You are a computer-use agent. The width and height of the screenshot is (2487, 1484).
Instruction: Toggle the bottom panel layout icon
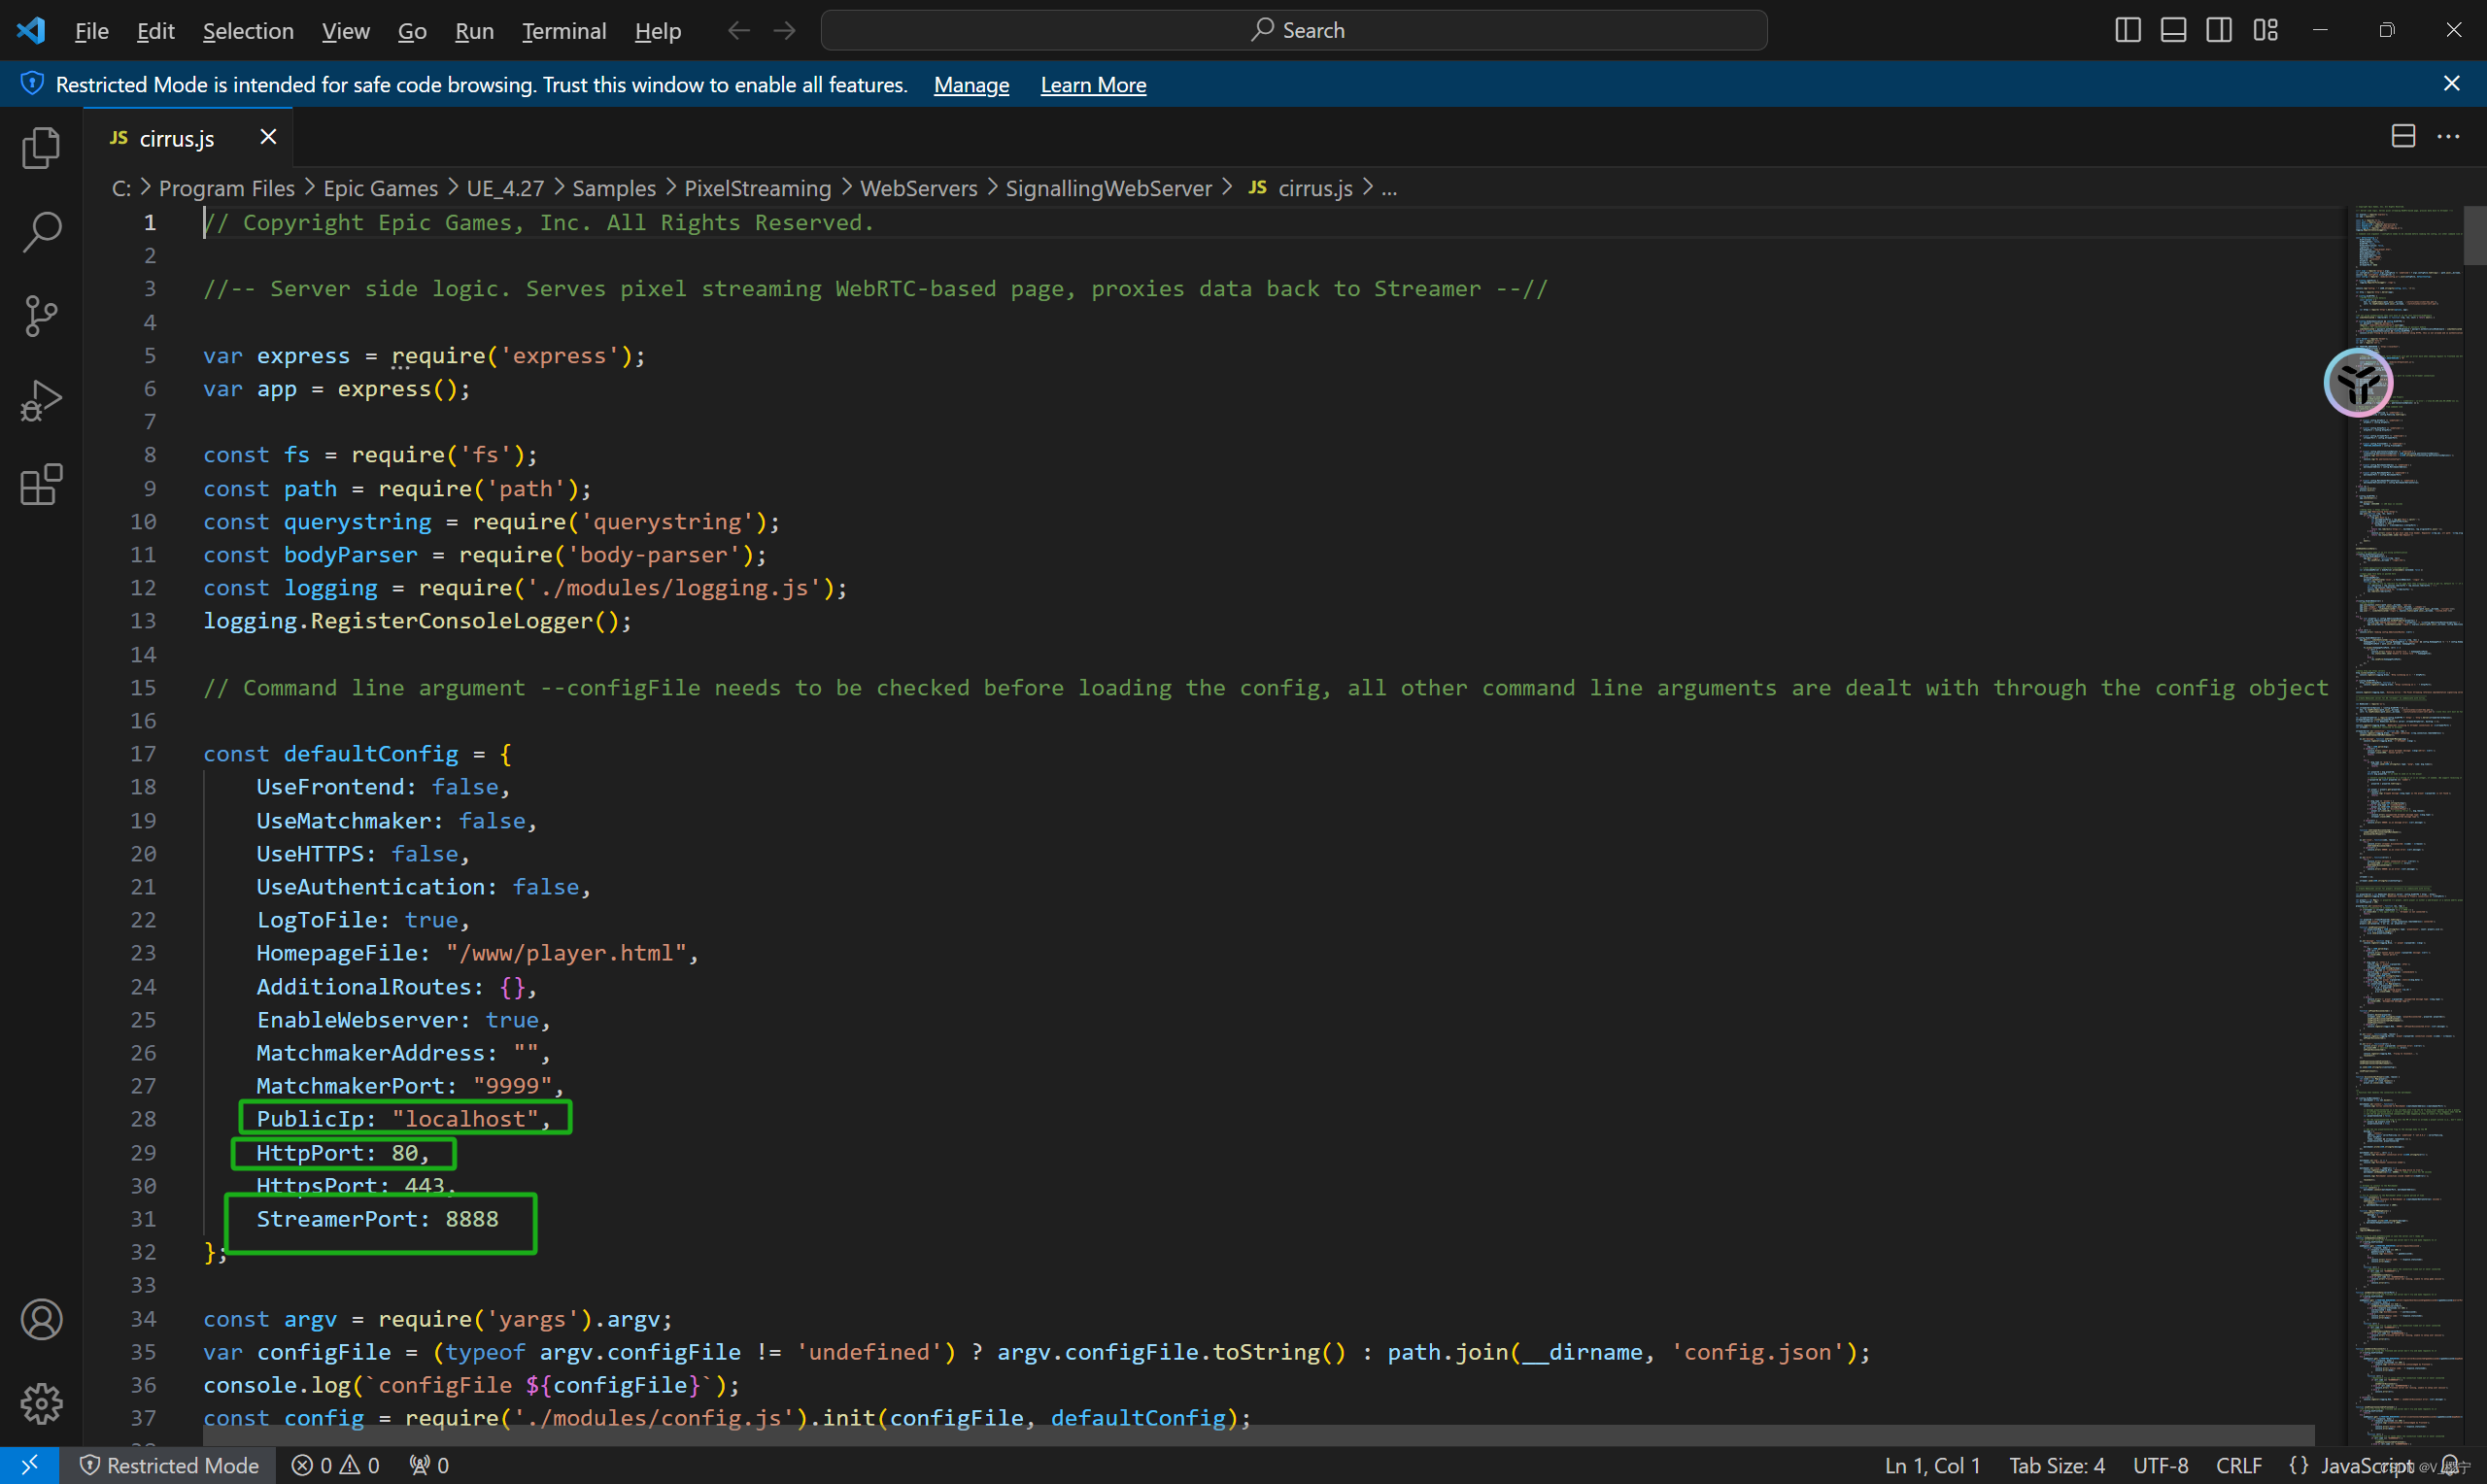tap(2173, 30)
